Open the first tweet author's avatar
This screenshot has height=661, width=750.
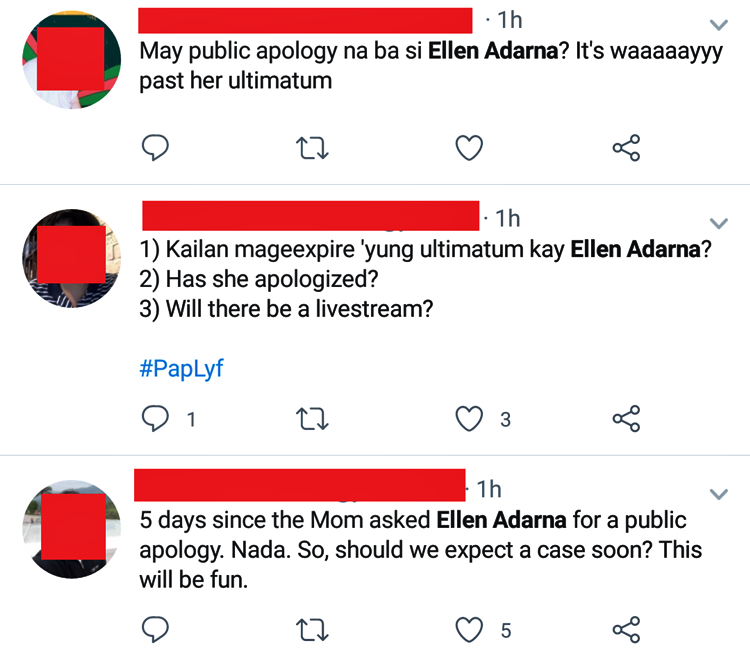click(71, 60)
